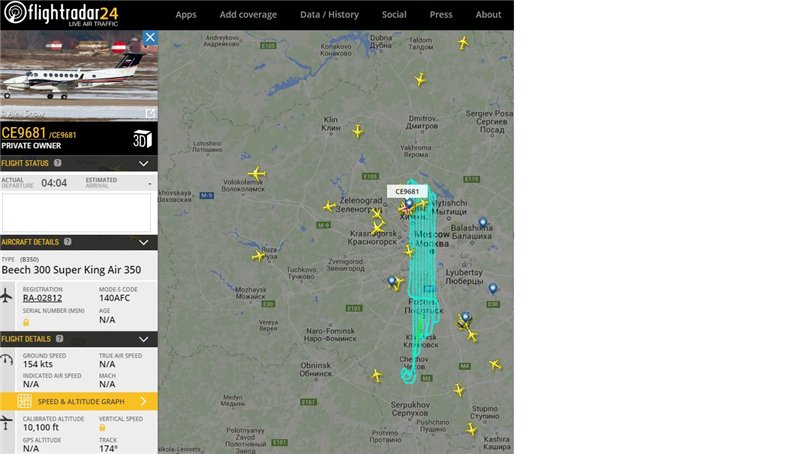Viewport: 800px width, 454px height.
Task: Open the Data / History menu
Action: [329, 15]
